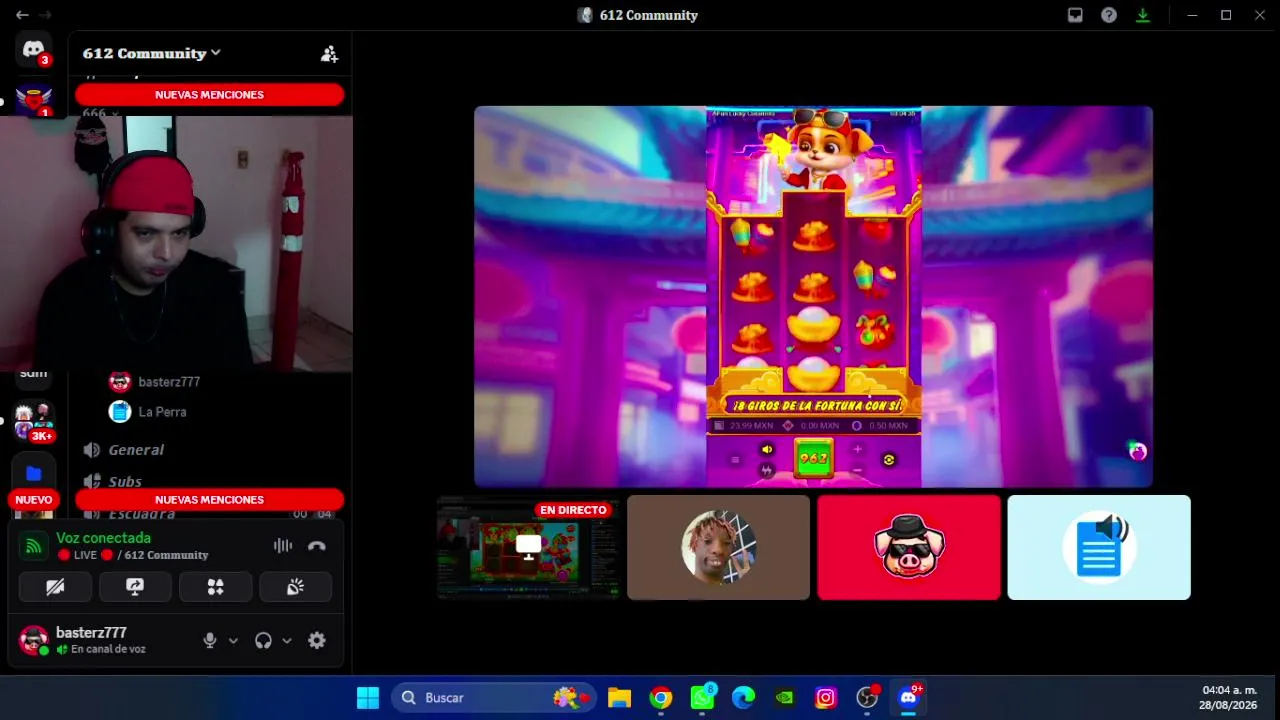Expand the 612 Community server menu

[x=152, y=54]
